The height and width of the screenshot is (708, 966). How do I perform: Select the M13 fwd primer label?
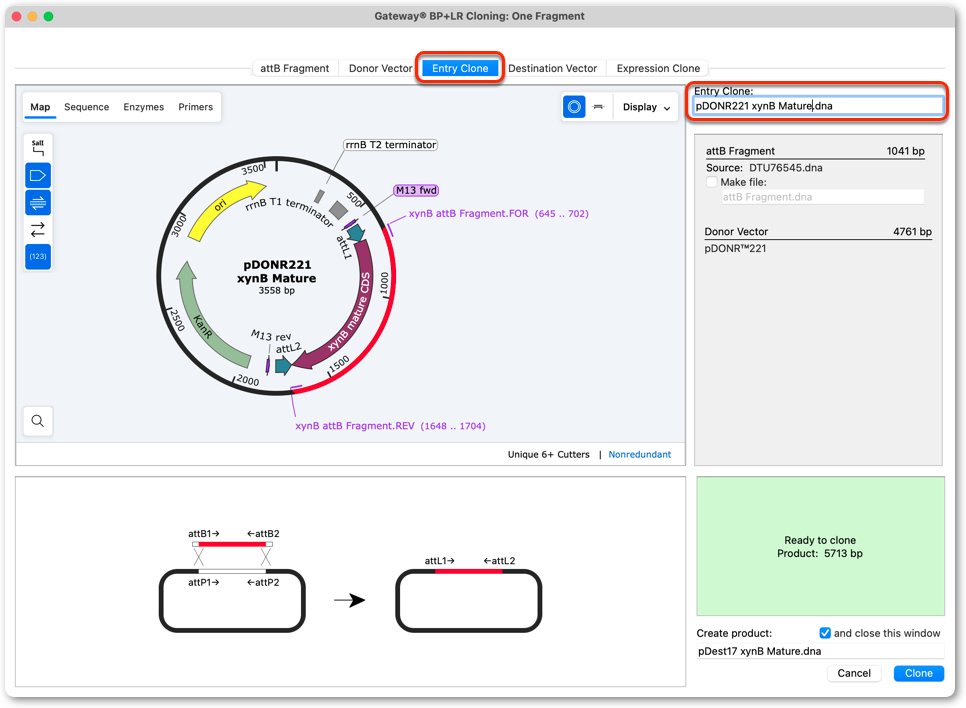416,190
